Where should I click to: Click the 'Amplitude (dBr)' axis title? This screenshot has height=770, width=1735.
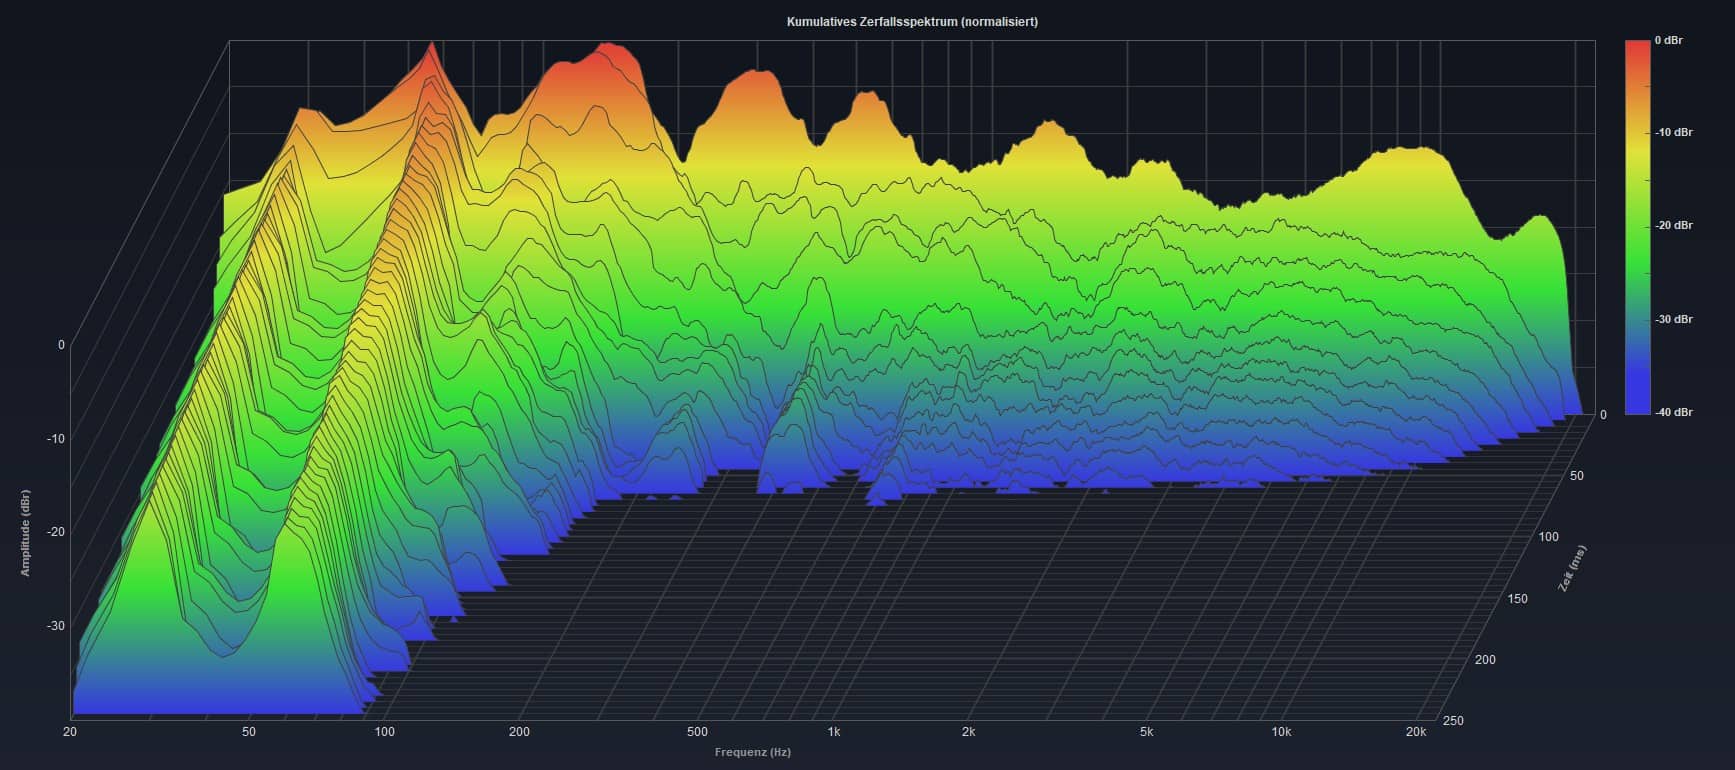(25, 533)
